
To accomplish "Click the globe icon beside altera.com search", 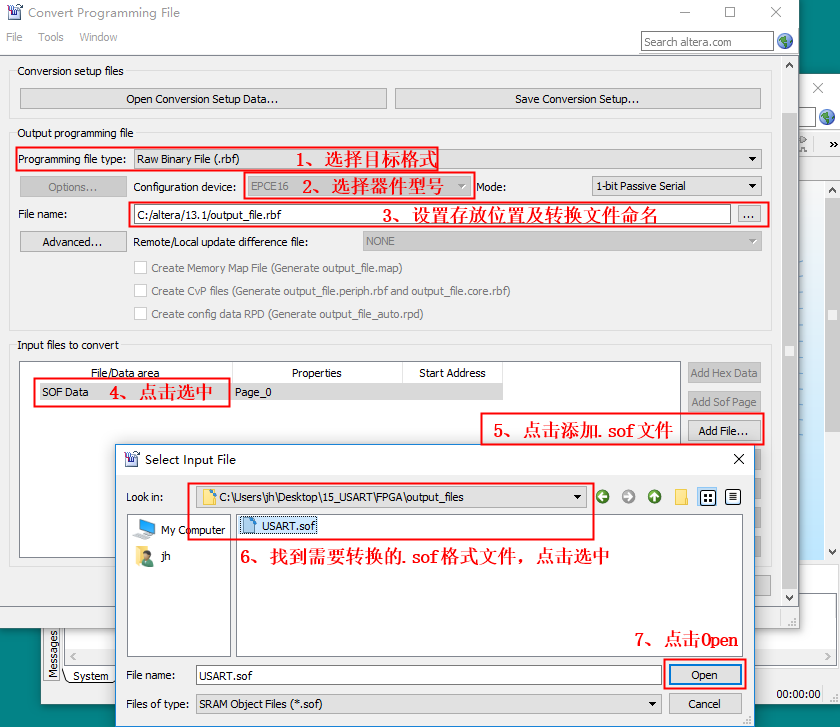I will [785, 41].
